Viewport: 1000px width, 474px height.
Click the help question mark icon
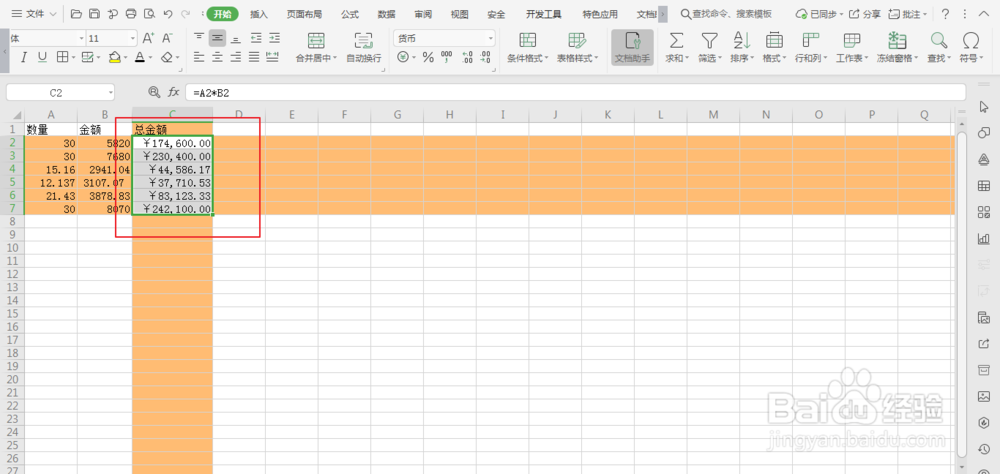pos(945,14)
